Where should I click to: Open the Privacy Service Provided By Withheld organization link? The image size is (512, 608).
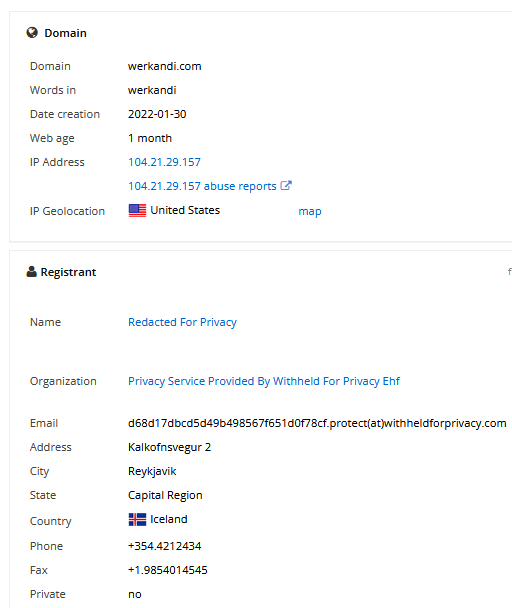264,381
